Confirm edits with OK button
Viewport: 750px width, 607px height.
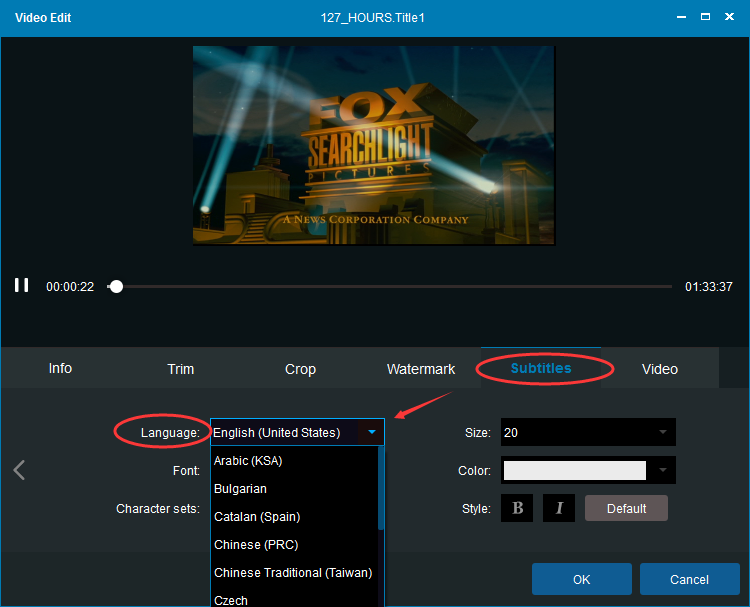pyautogui.click(x=582, y=579)
